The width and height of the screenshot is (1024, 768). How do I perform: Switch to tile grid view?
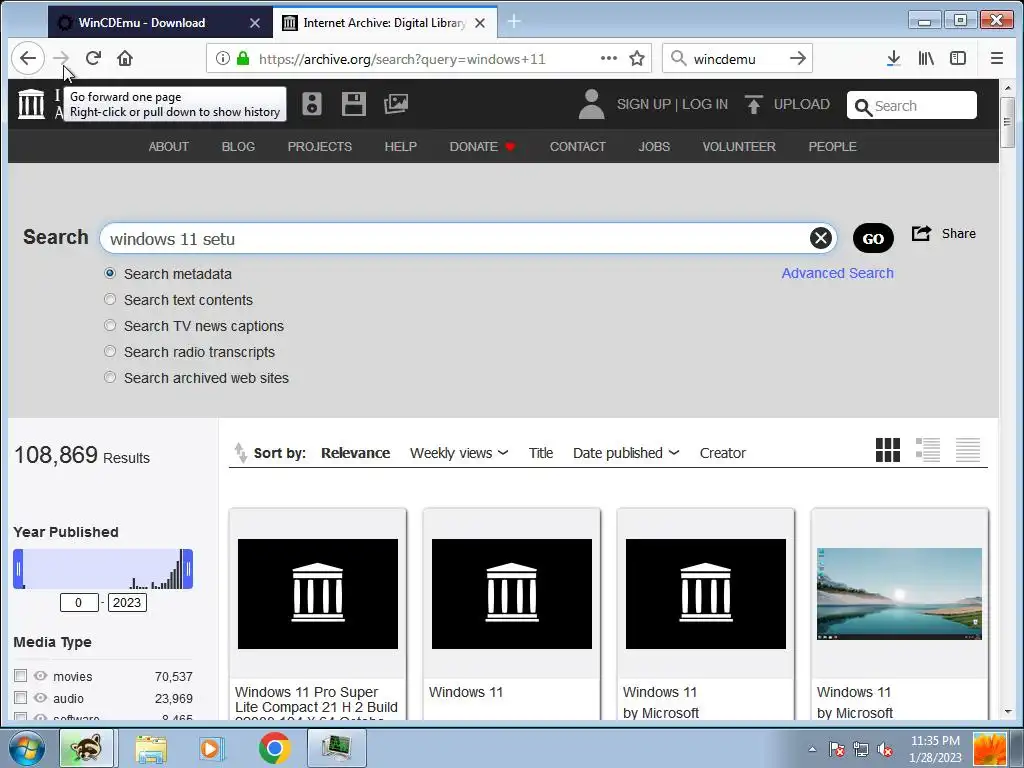[888, 450]
